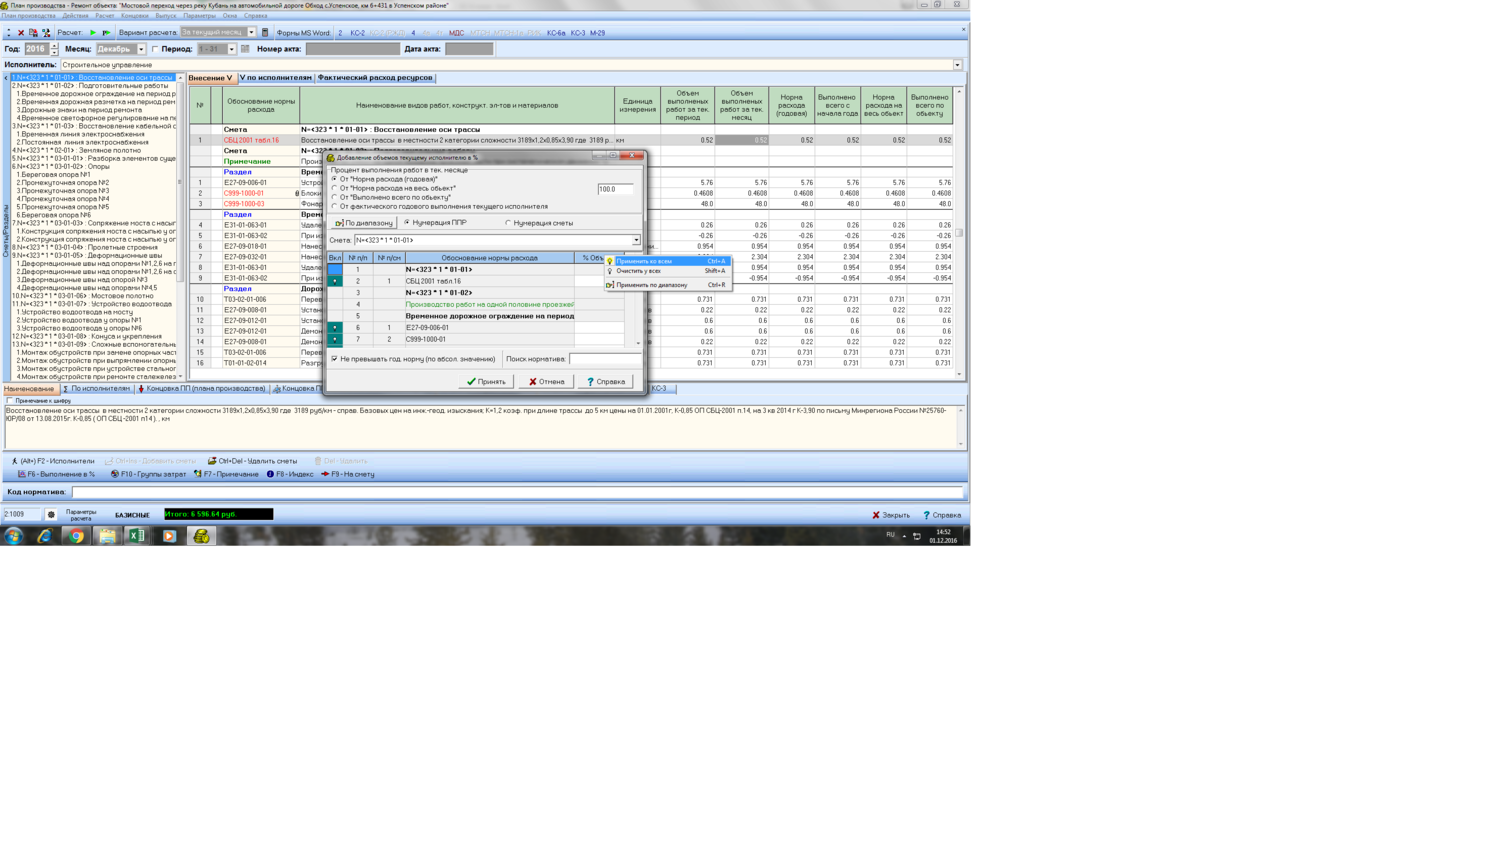Open calculation parameters gear icon
The width and height of the screenshot is (1500, 855).
click(x=51, y=515)
